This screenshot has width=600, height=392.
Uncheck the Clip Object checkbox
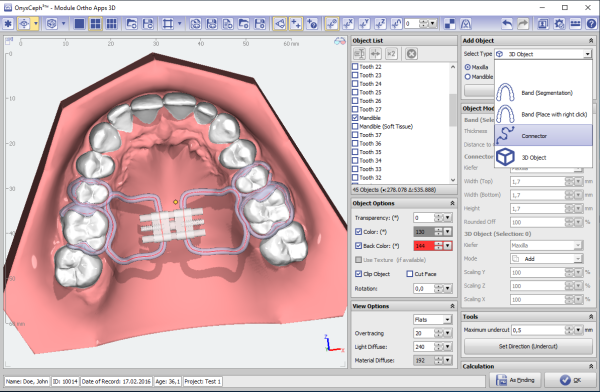click(x=358, y=274)
